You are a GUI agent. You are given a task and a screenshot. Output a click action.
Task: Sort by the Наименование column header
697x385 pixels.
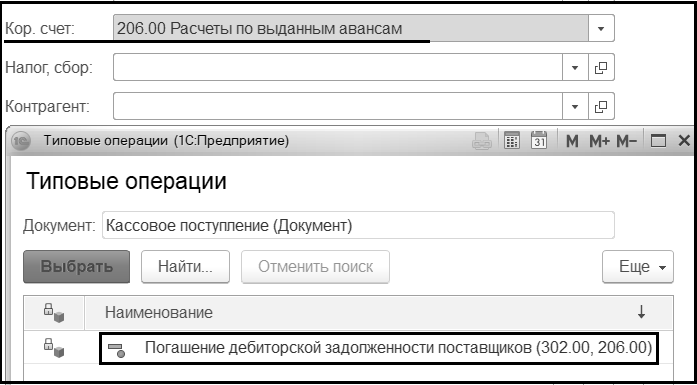379,313
